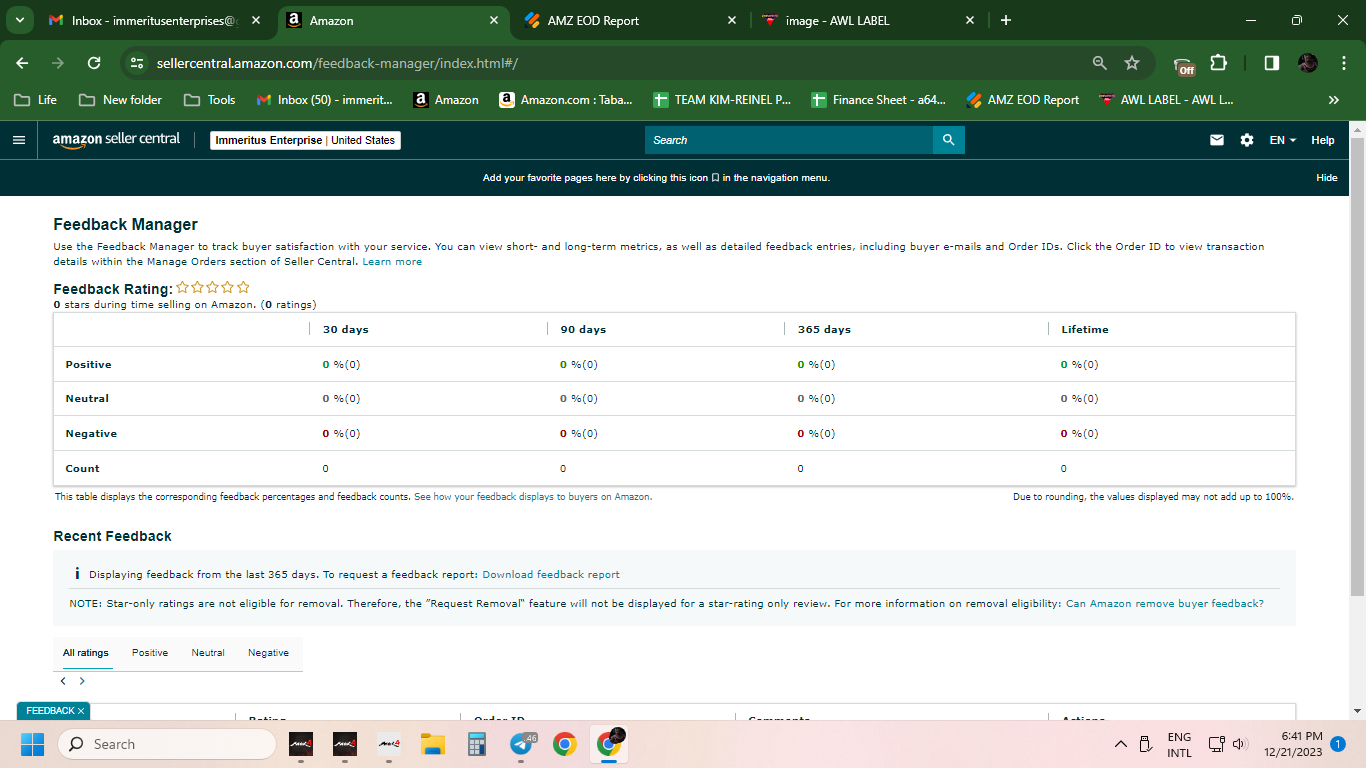Open the Help link in the header
This screenshot has width=1366, height=768.
point(1323,140)
